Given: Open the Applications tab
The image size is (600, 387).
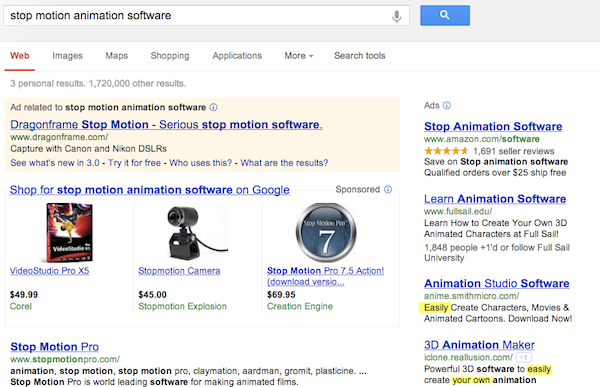Looking at the screenshot, I should coord(237,56).
